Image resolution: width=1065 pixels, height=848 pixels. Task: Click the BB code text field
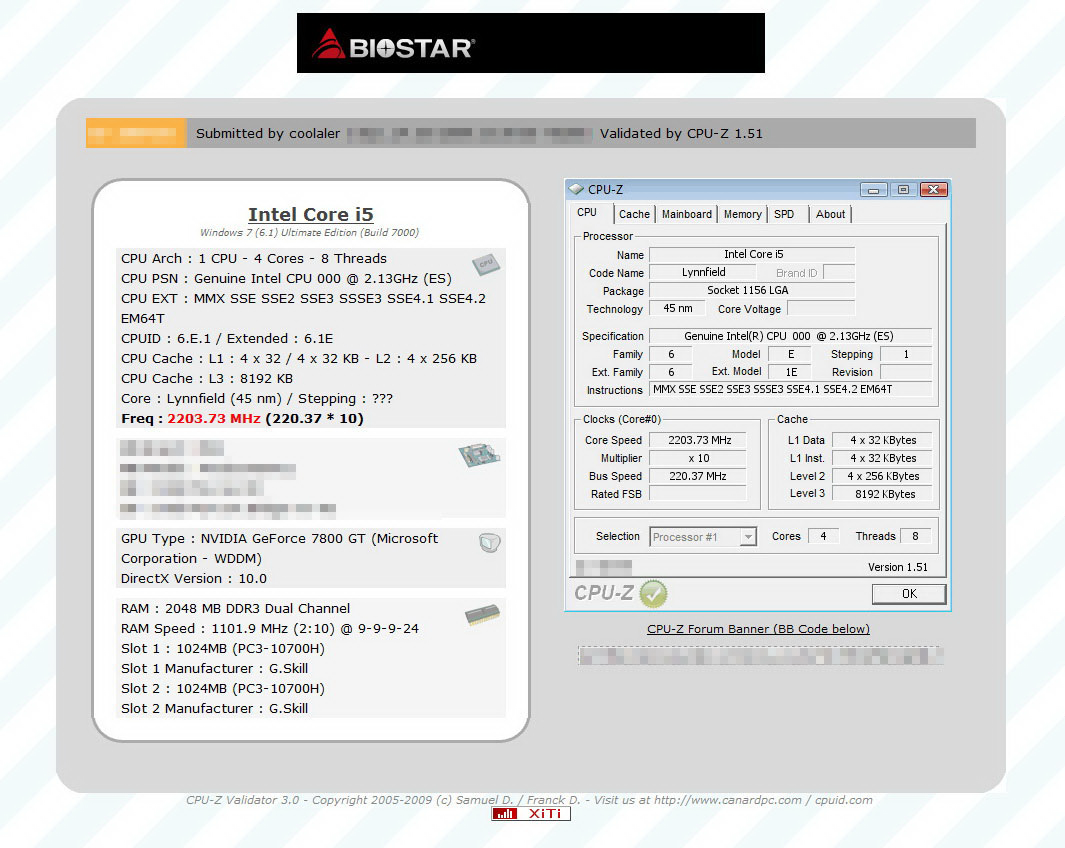pos(760,656)
